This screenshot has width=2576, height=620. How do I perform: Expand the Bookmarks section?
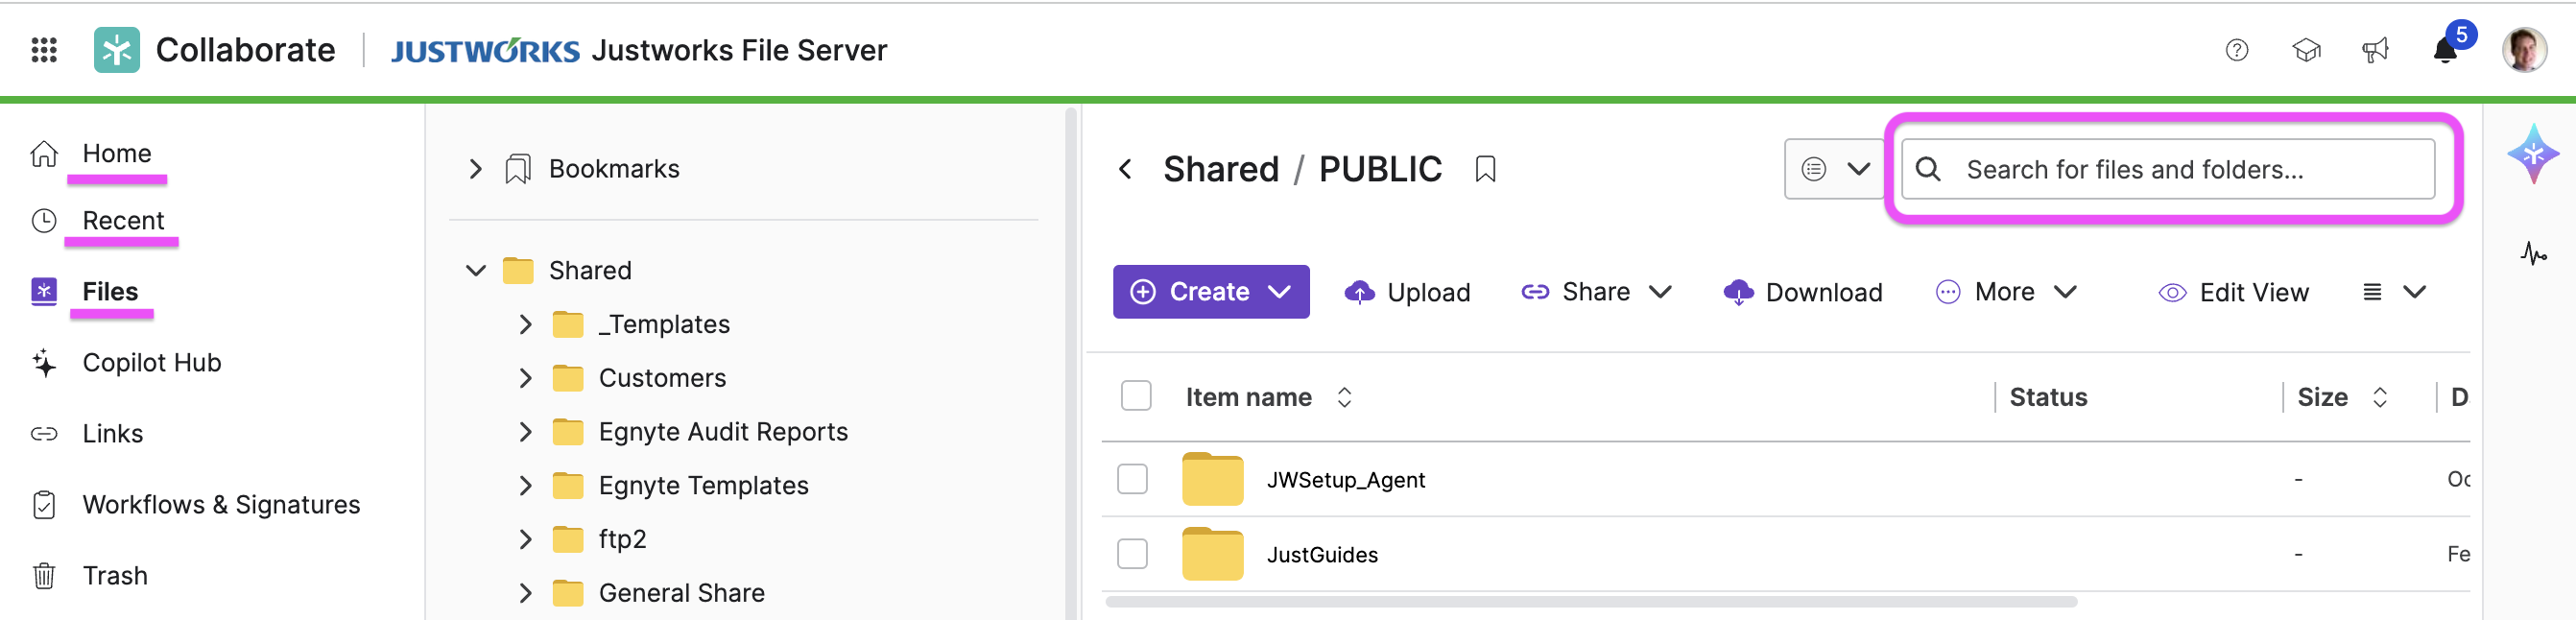(476, 169)
